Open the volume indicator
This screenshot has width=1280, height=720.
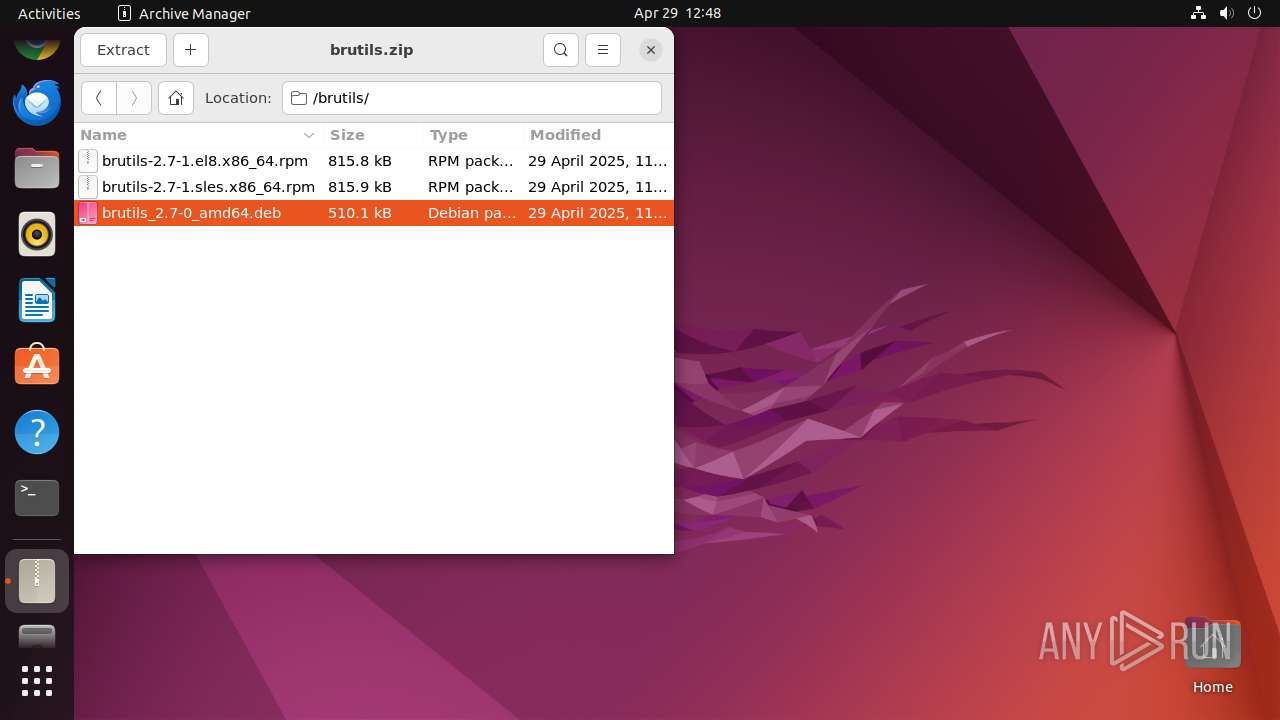pos(1226,13)
